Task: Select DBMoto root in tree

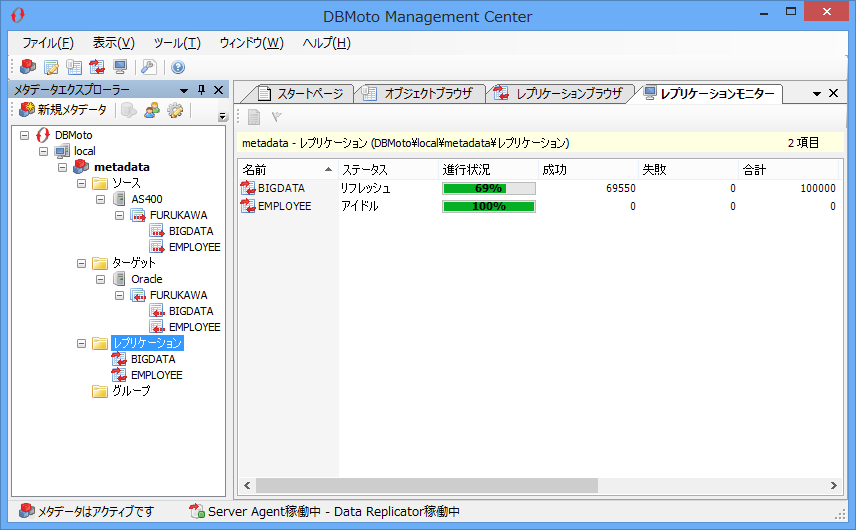Action: click(x=73, y=135)
